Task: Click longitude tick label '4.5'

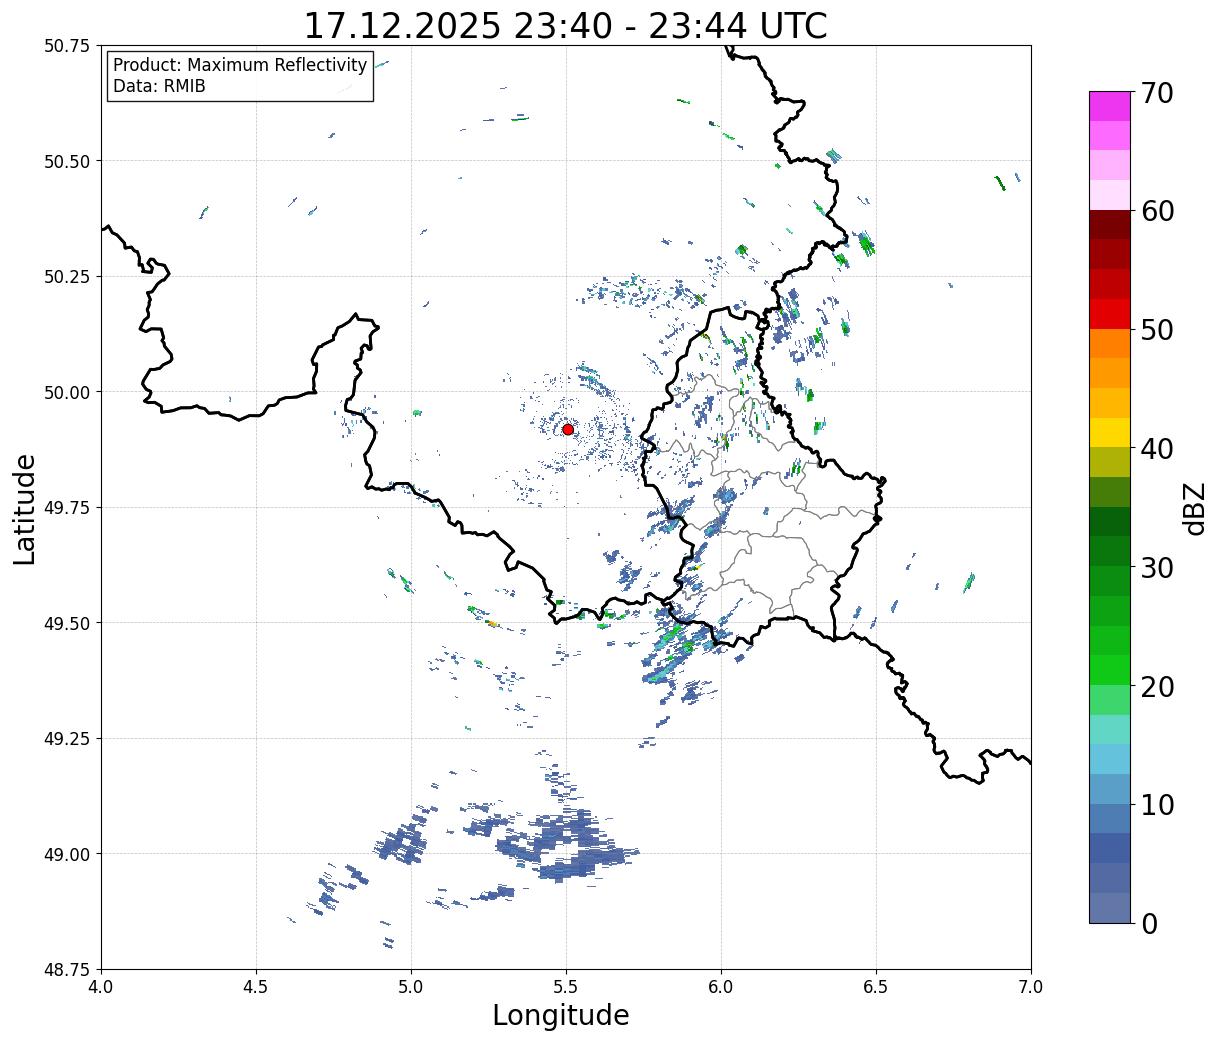Action: click(x=256, y=987)
